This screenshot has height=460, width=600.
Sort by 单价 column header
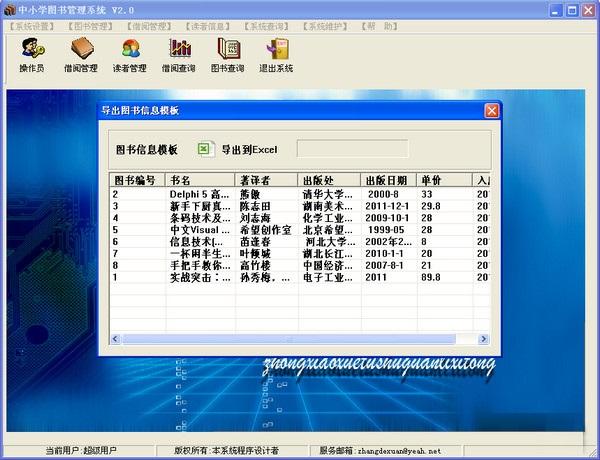click(445, 180)
